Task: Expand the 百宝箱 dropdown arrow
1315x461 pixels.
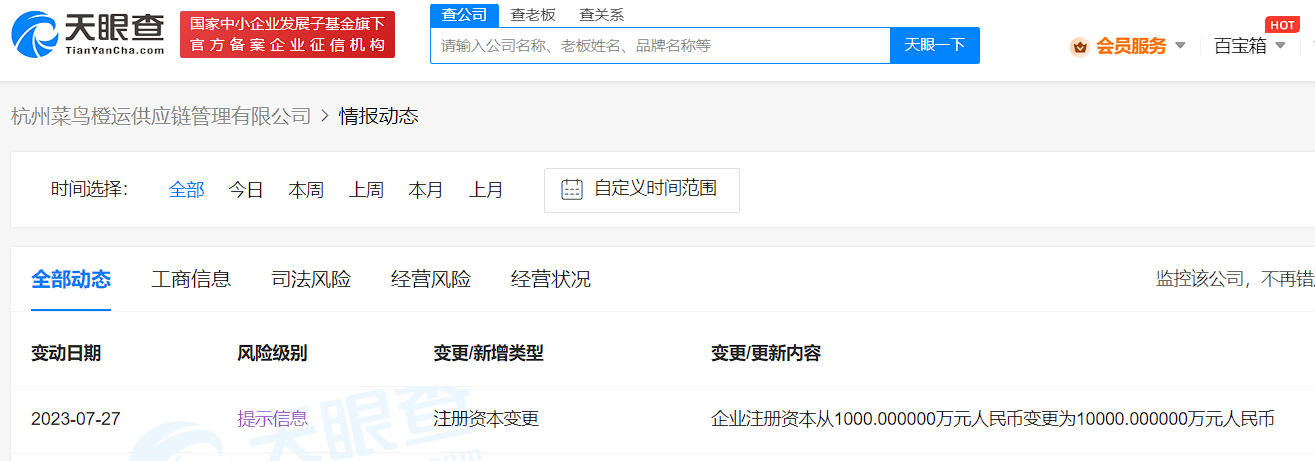Action: (1280, 46)
